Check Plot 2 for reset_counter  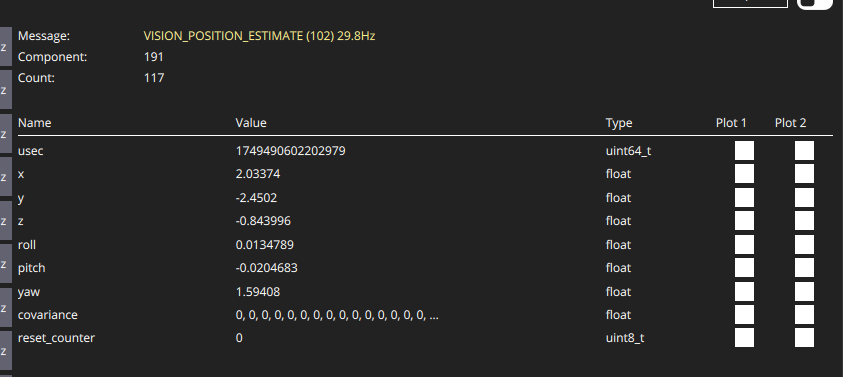click(x=804, y=338)
